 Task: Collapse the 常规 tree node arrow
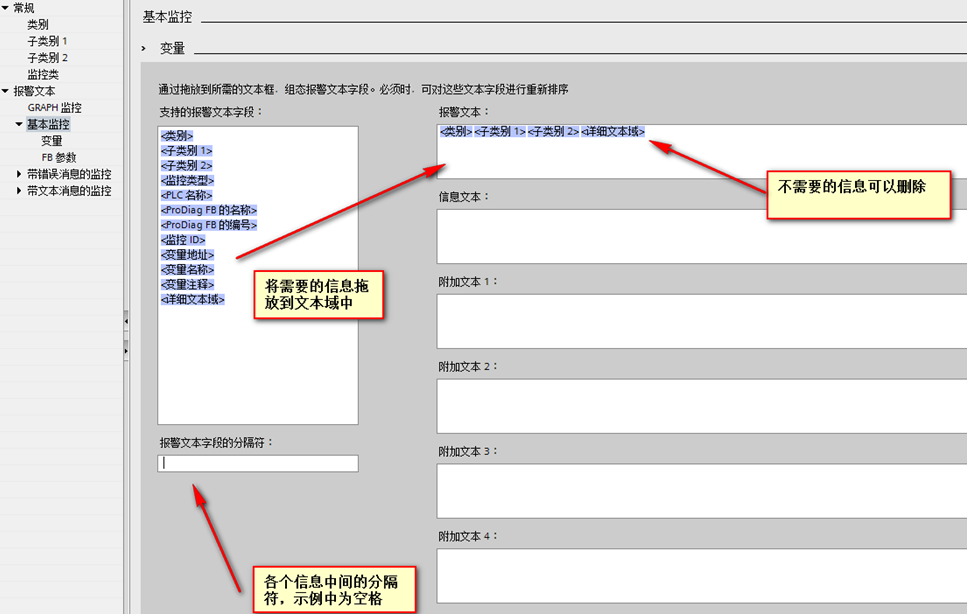[x=6, y=8]
